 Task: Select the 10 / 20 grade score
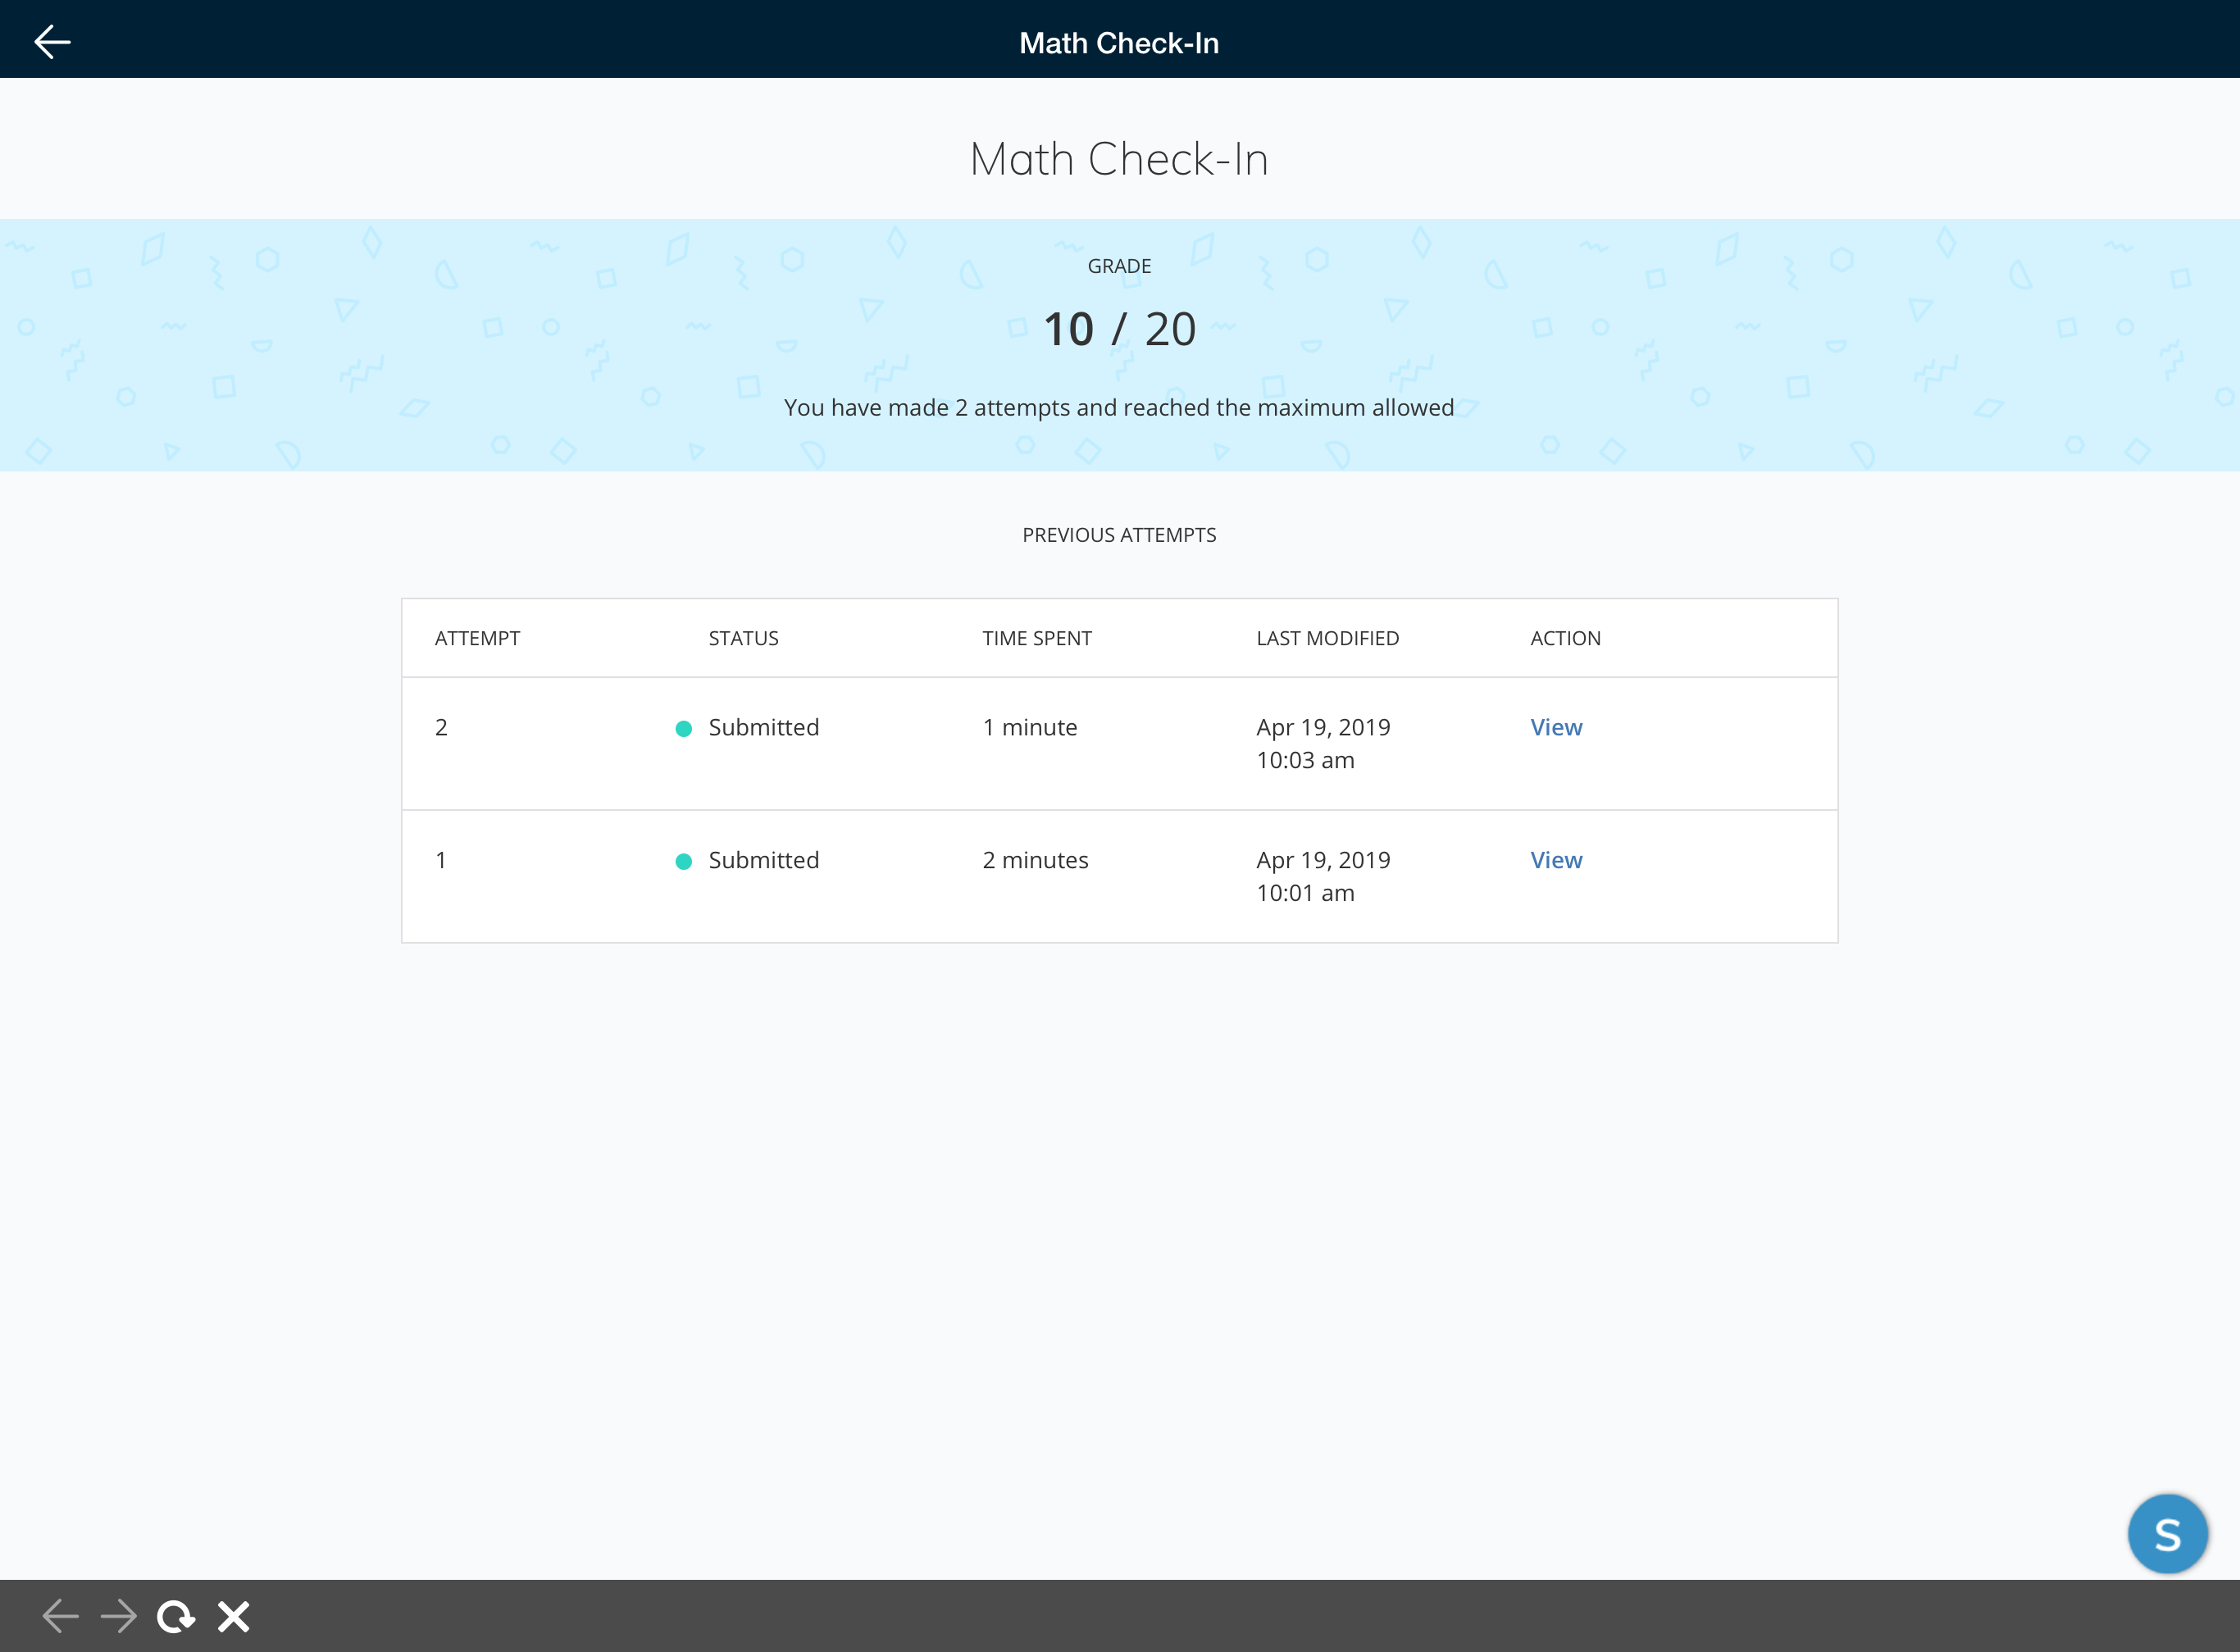[x=1119, y=329]
